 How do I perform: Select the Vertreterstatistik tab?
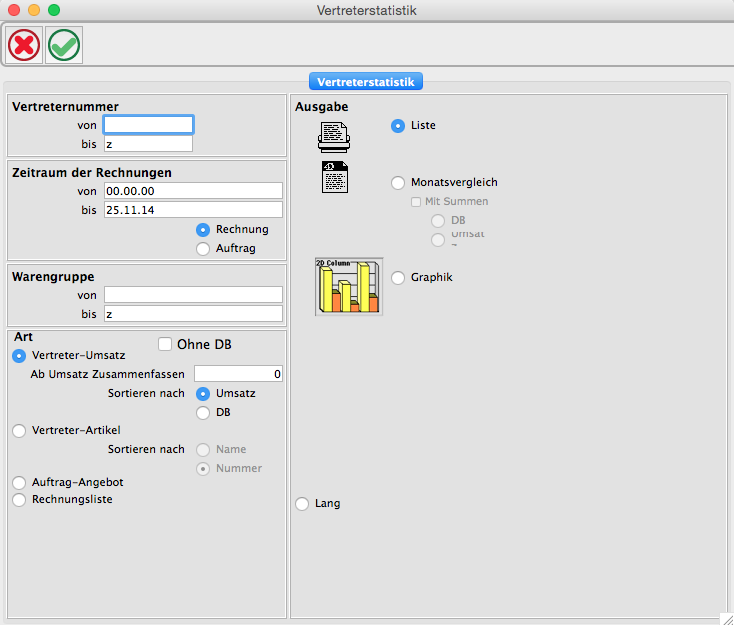(x=367, y=81)
